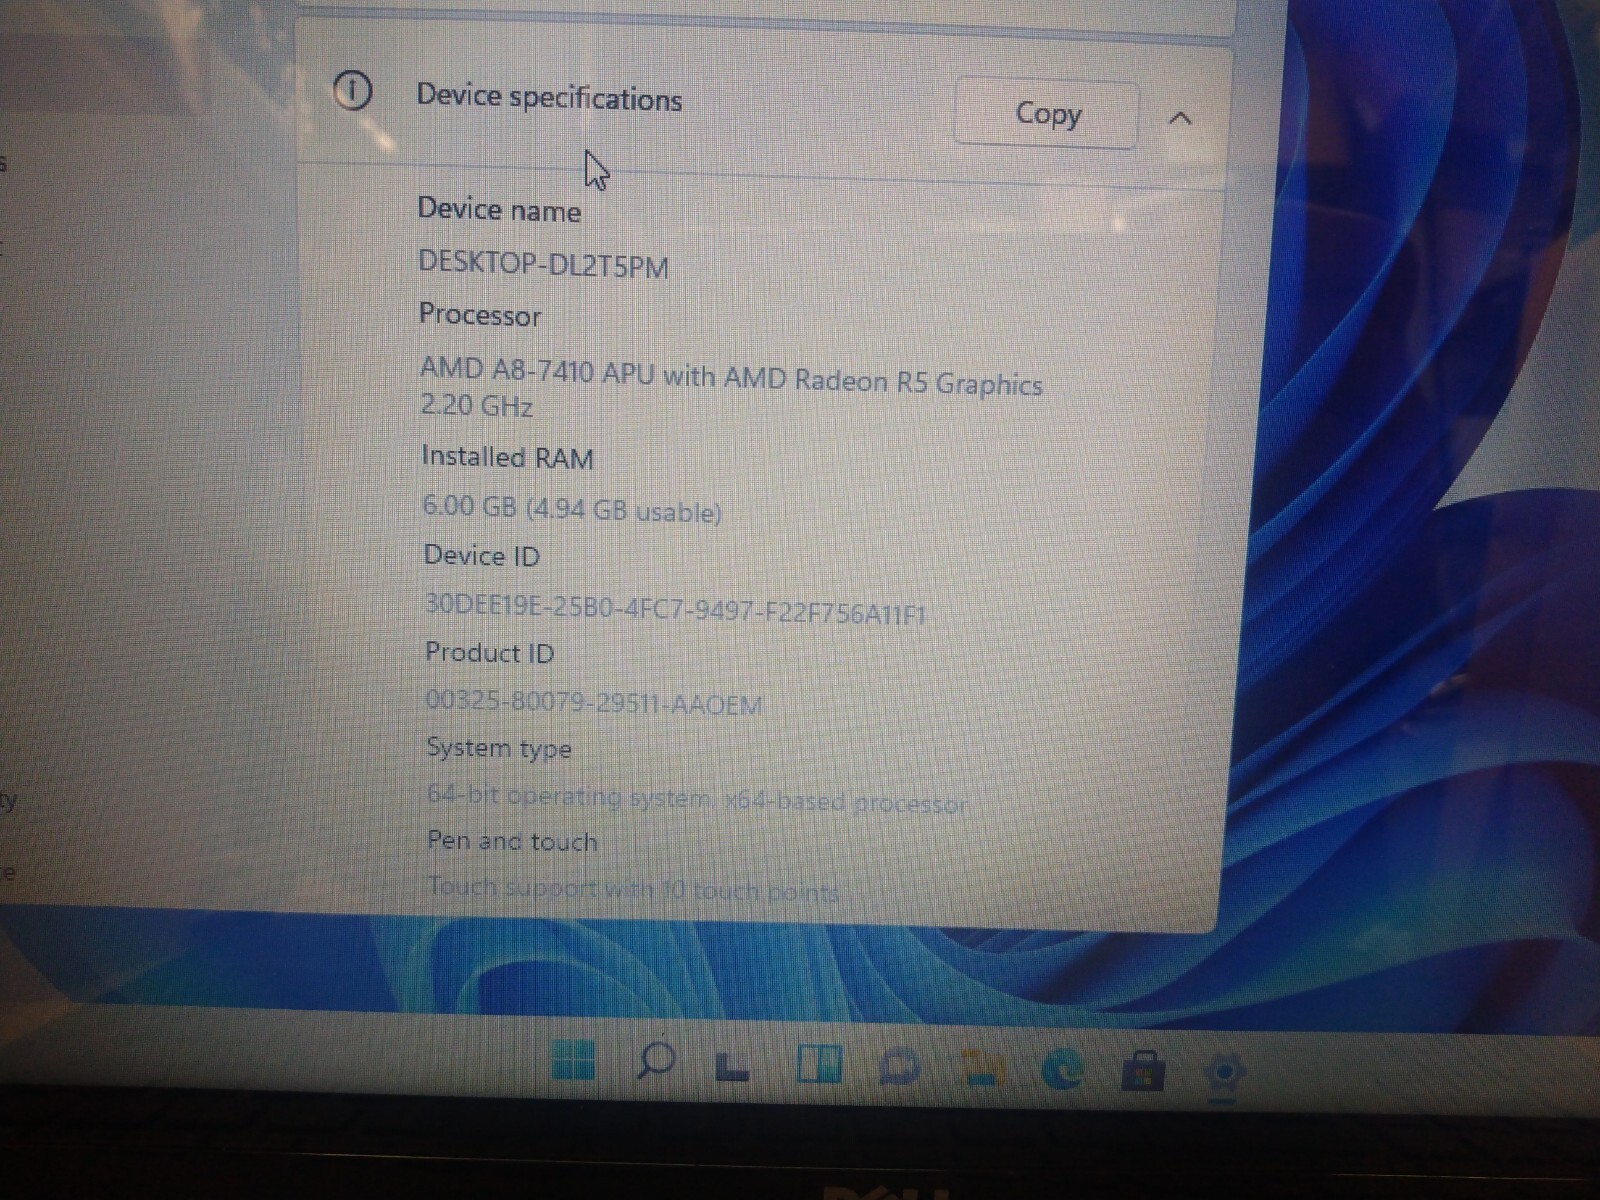Open File Explorer from the taskbar
This screenshot has width=1600, height=1200.
click(x=982, y=1068)
